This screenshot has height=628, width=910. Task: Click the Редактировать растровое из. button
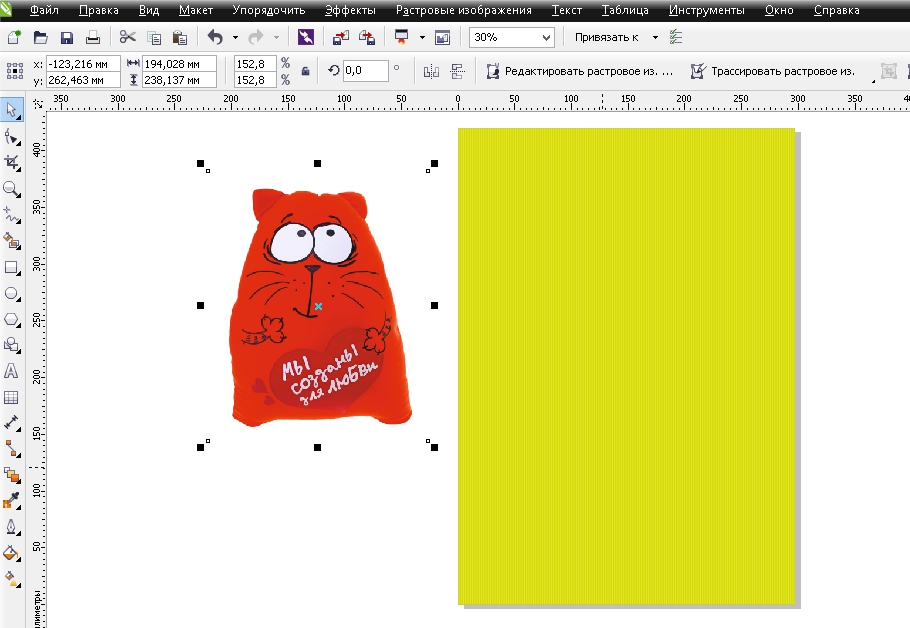tap(579, 71)
